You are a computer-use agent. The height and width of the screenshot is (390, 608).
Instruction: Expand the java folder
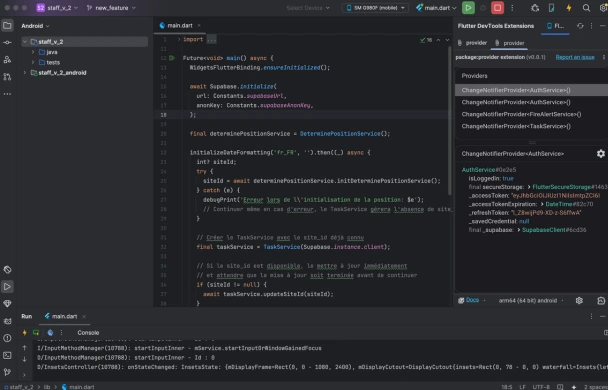click(33, 52)
